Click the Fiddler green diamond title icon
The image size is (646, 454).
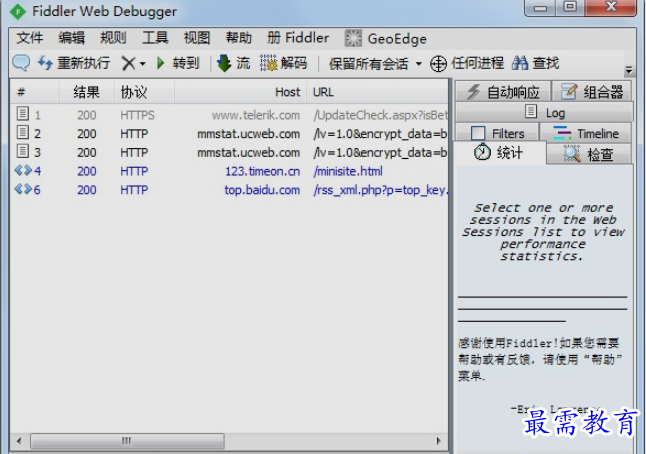point(18,12)
